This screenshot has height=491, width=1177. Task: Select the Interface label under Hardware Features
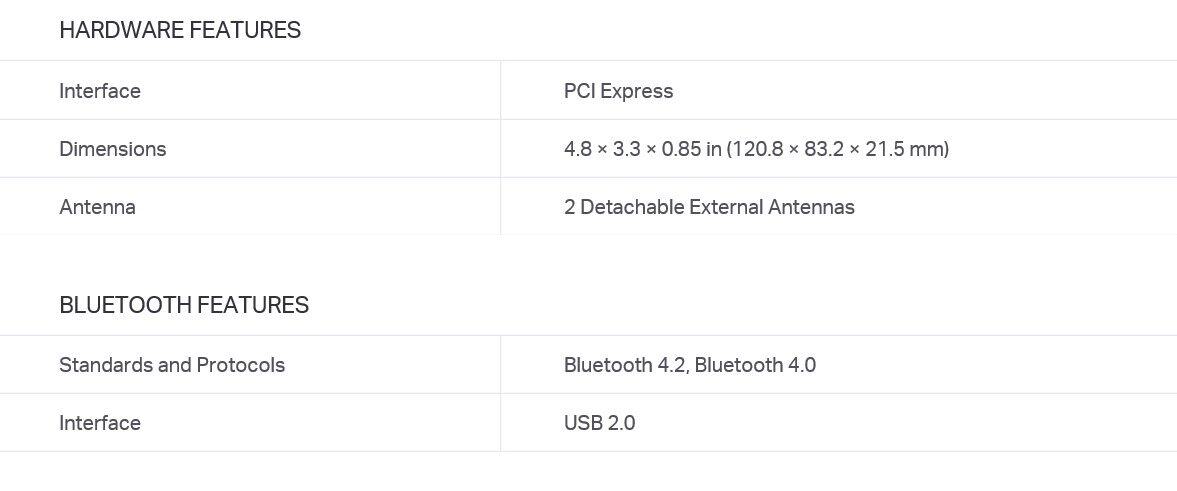click(x=100, y=91)
